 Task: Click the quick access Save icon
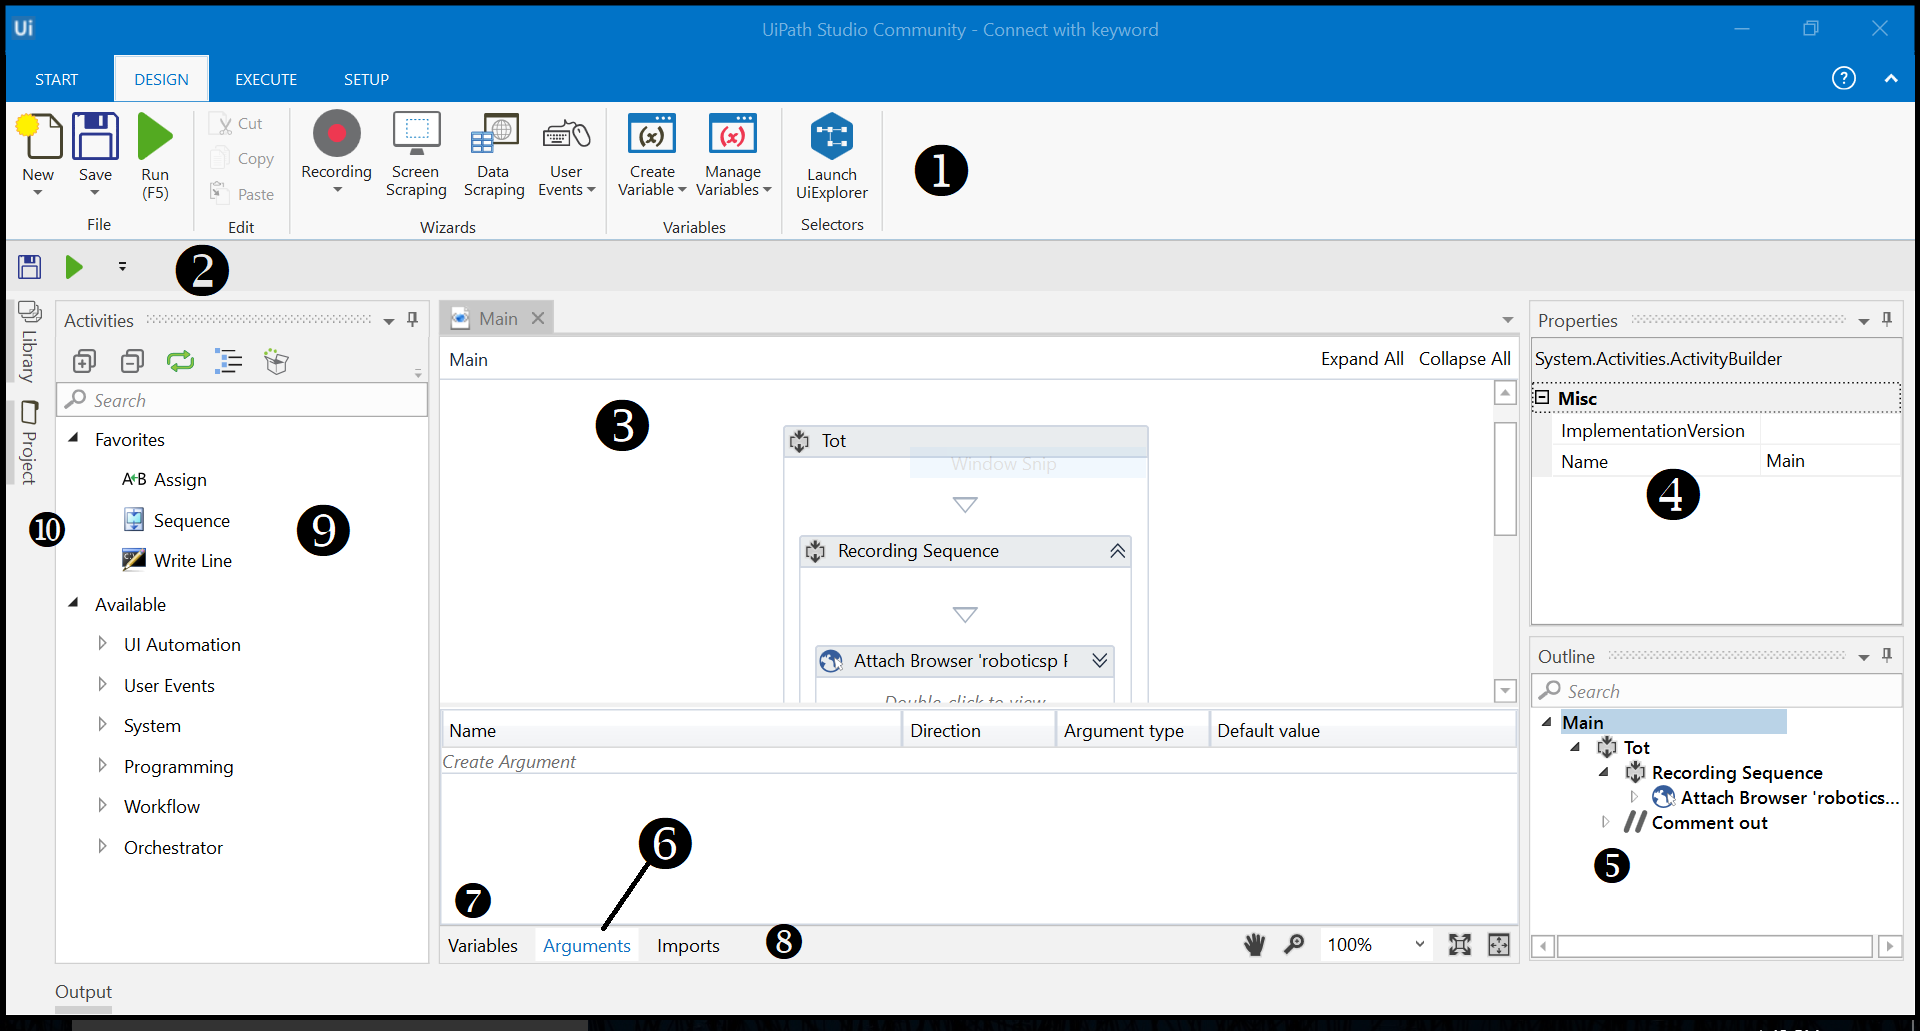click(30, 267)
